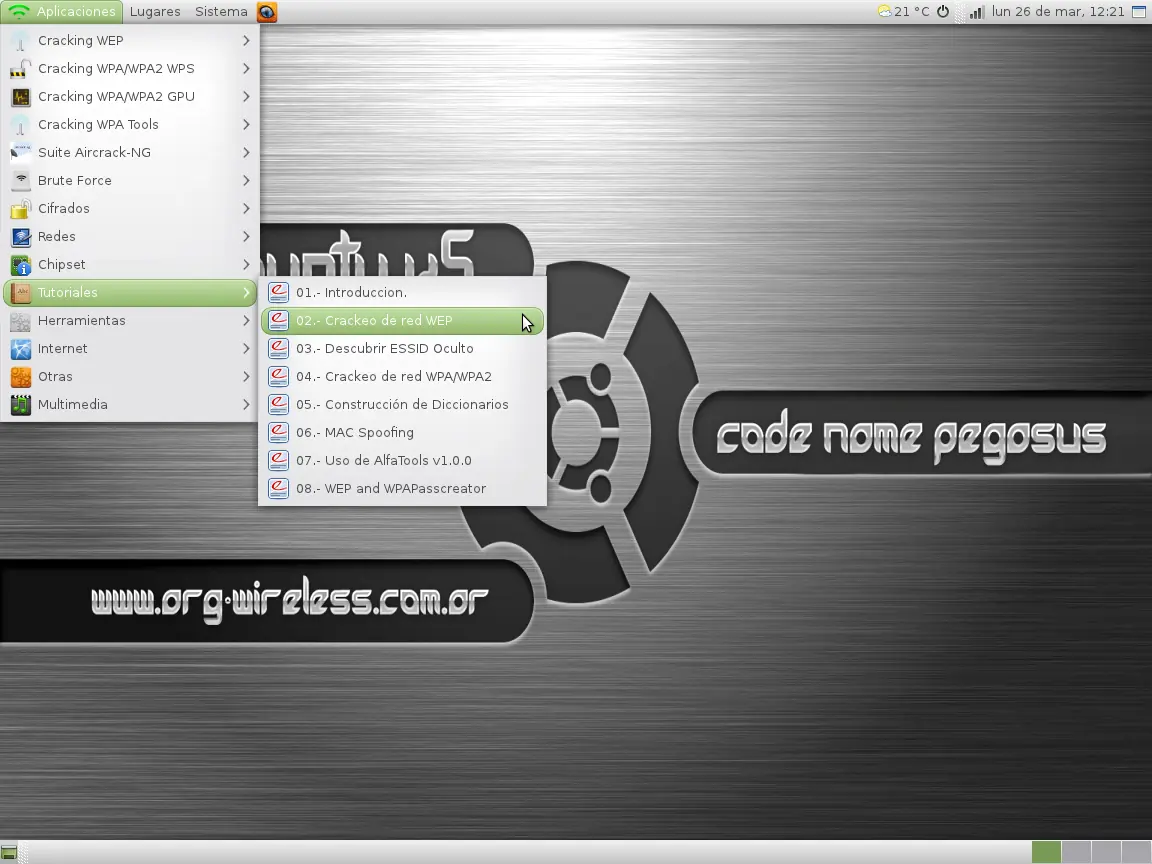Open the Aplicaciones menu
This screenshot has width=1152, height=864.
tap(61, 12)
